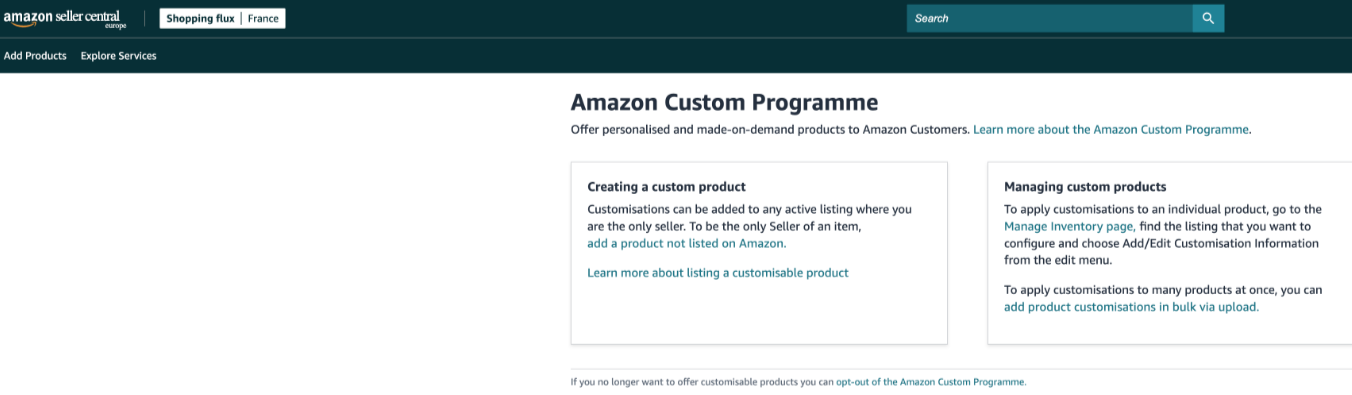Focus the Search input field
Viewport: 1352px width, 395px height.
pyautogui.click(x=1050, y=18)
